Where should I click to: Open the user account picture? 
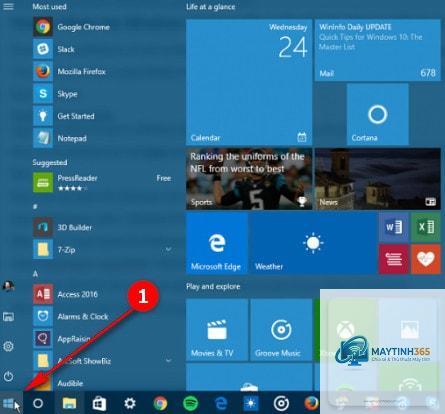coord(8,286)
